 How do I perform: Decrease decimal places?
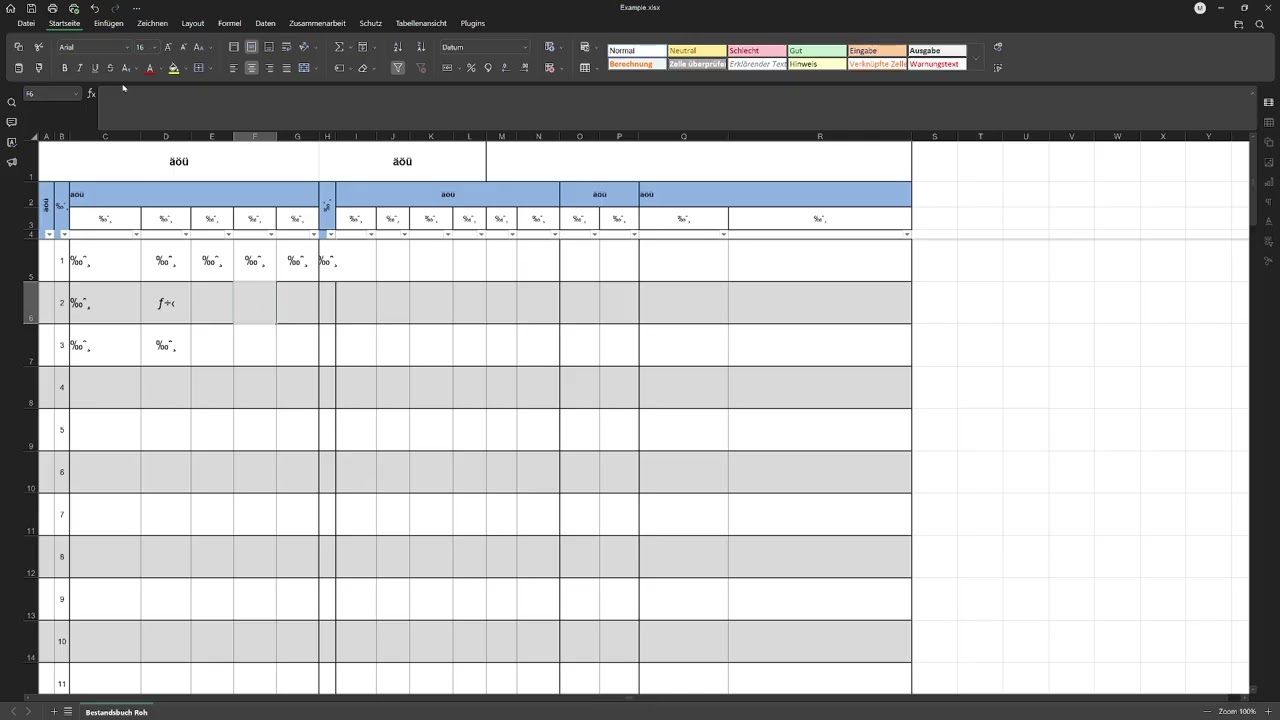coord(505,68)
